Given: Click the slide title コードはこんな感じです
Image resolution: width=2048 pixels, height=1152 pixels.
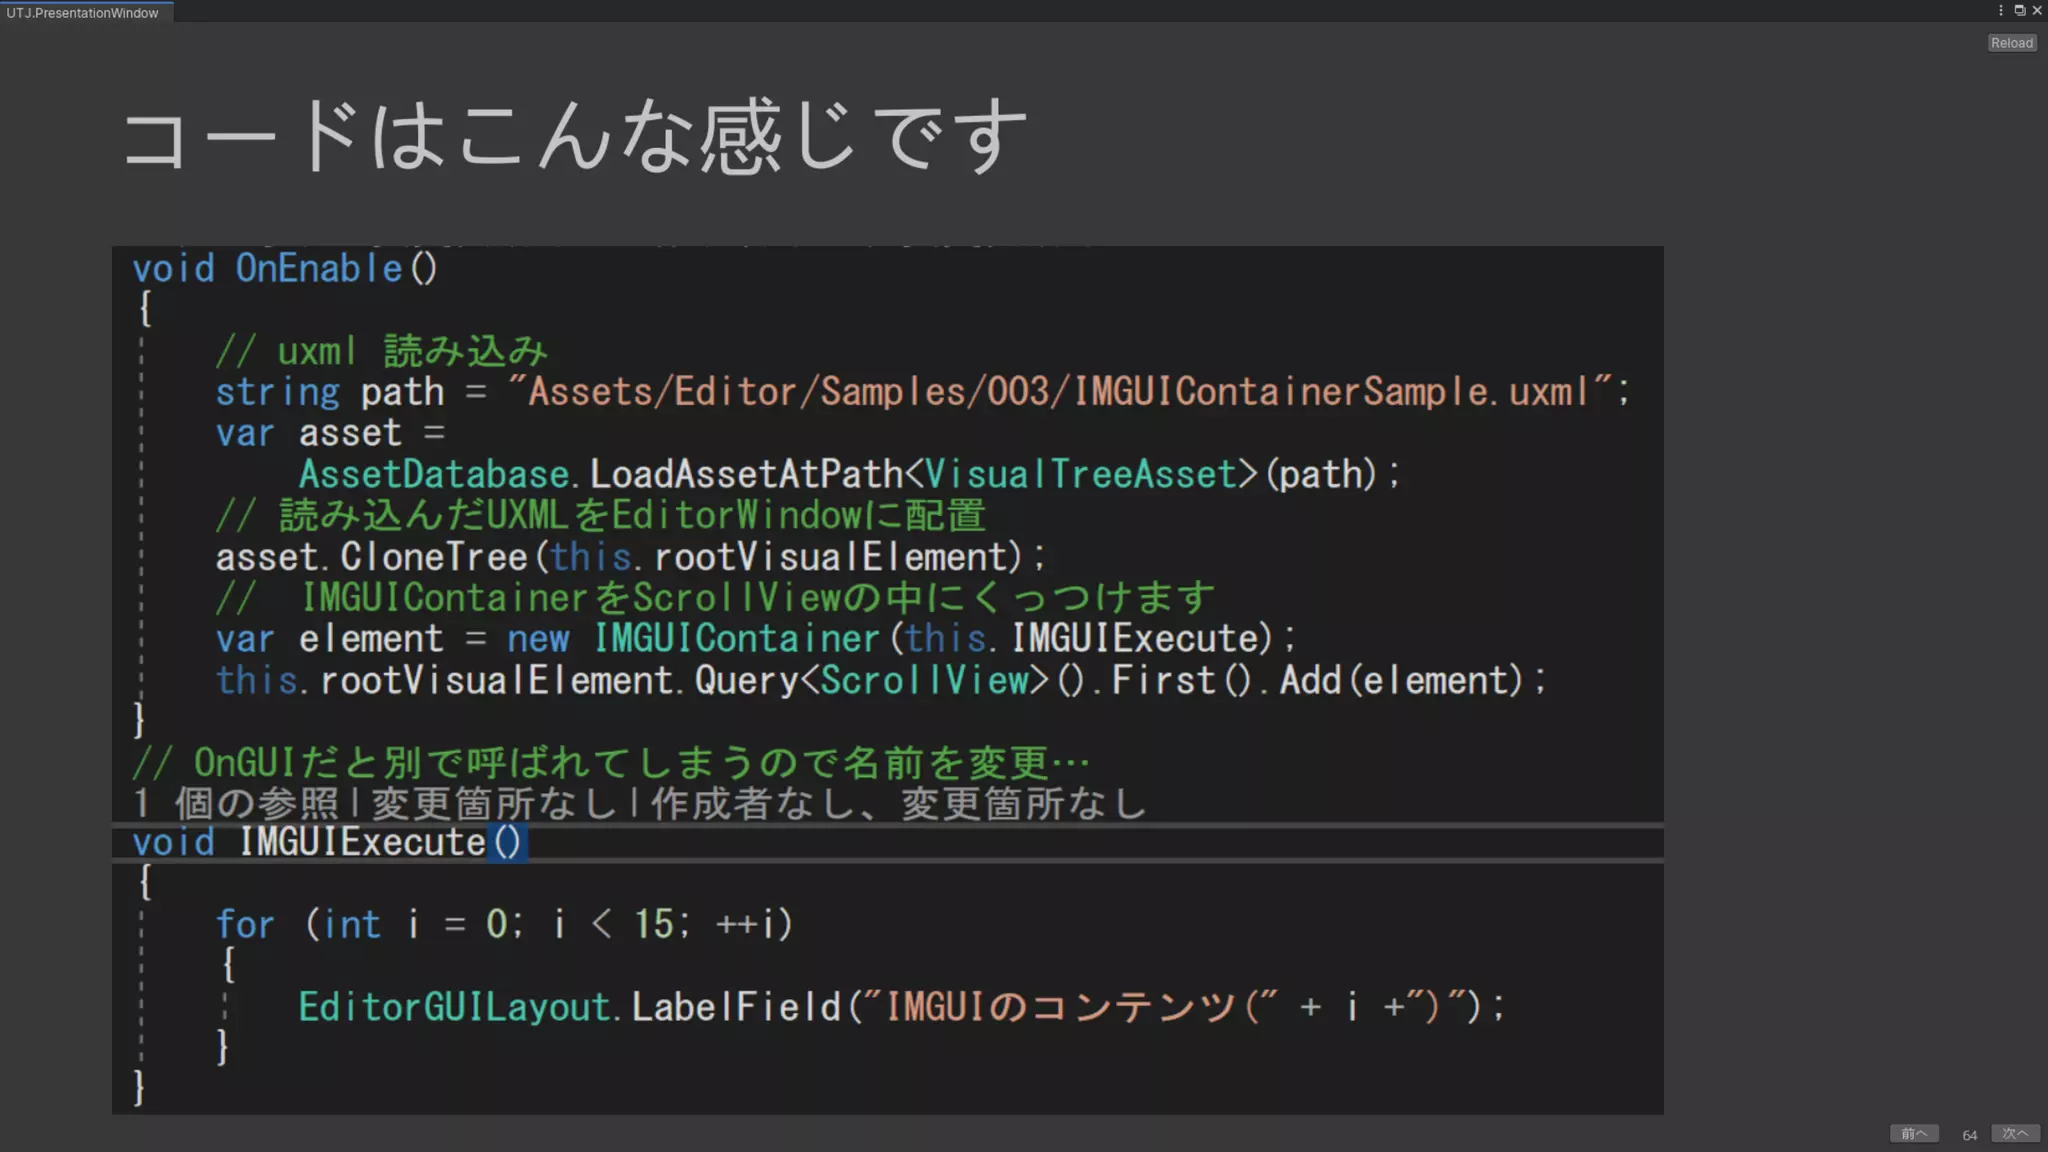Looking at the screenshot, I should (575, 136).
